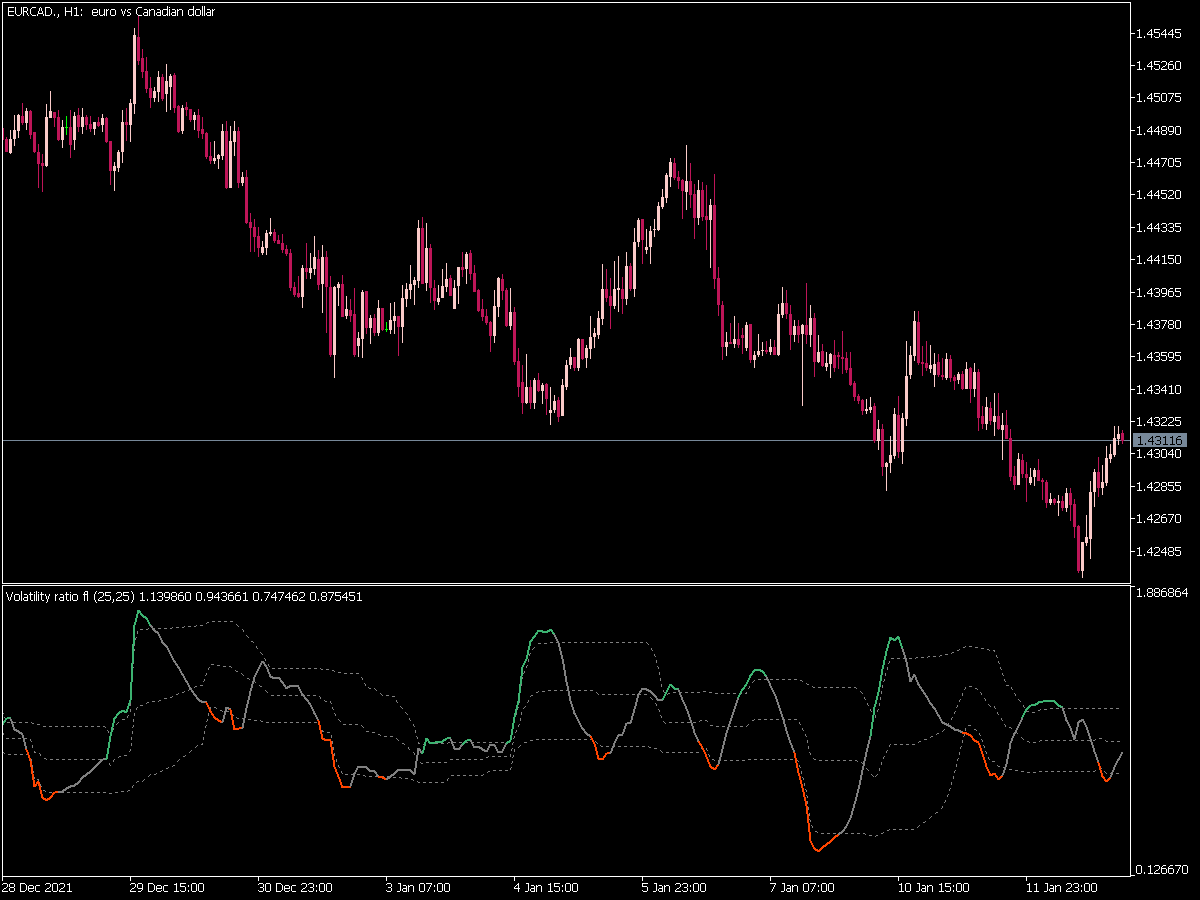1200x900 pixels.
Task: Click the 30 Dec 23:00 time label
Action: (x=295, y=888)
